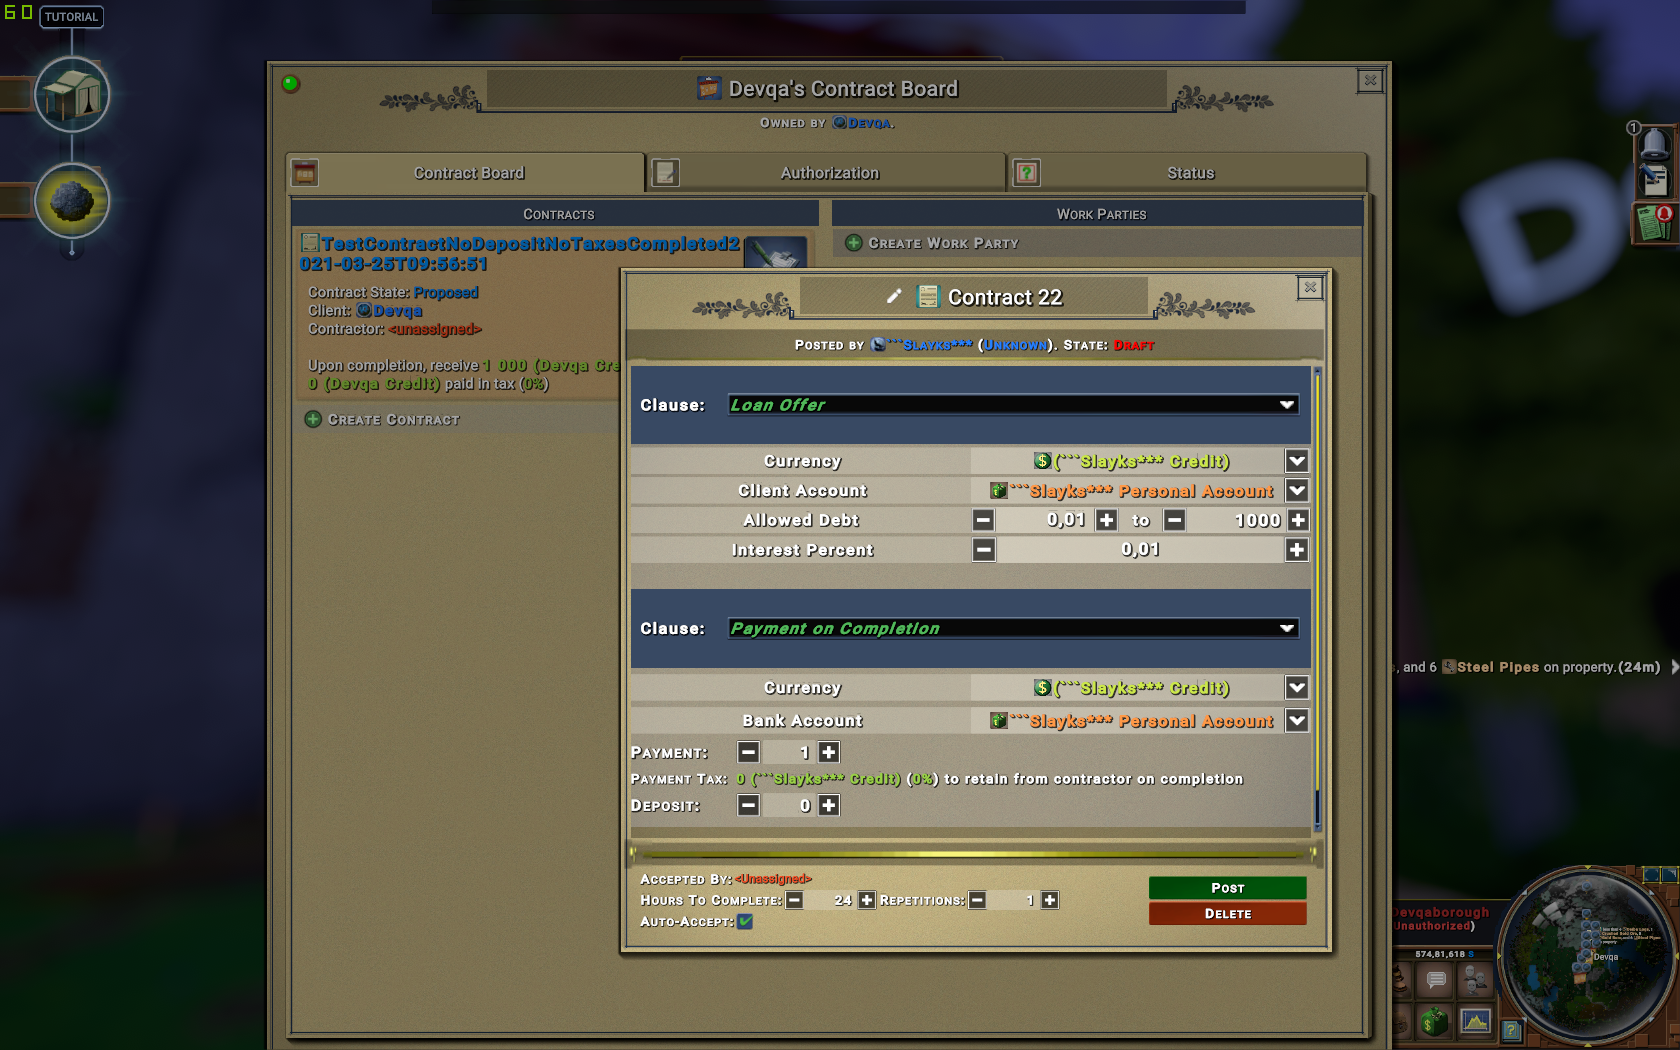1680x1050 pixels.
Task: Click the Contract Board title icon
Action: 709,88
